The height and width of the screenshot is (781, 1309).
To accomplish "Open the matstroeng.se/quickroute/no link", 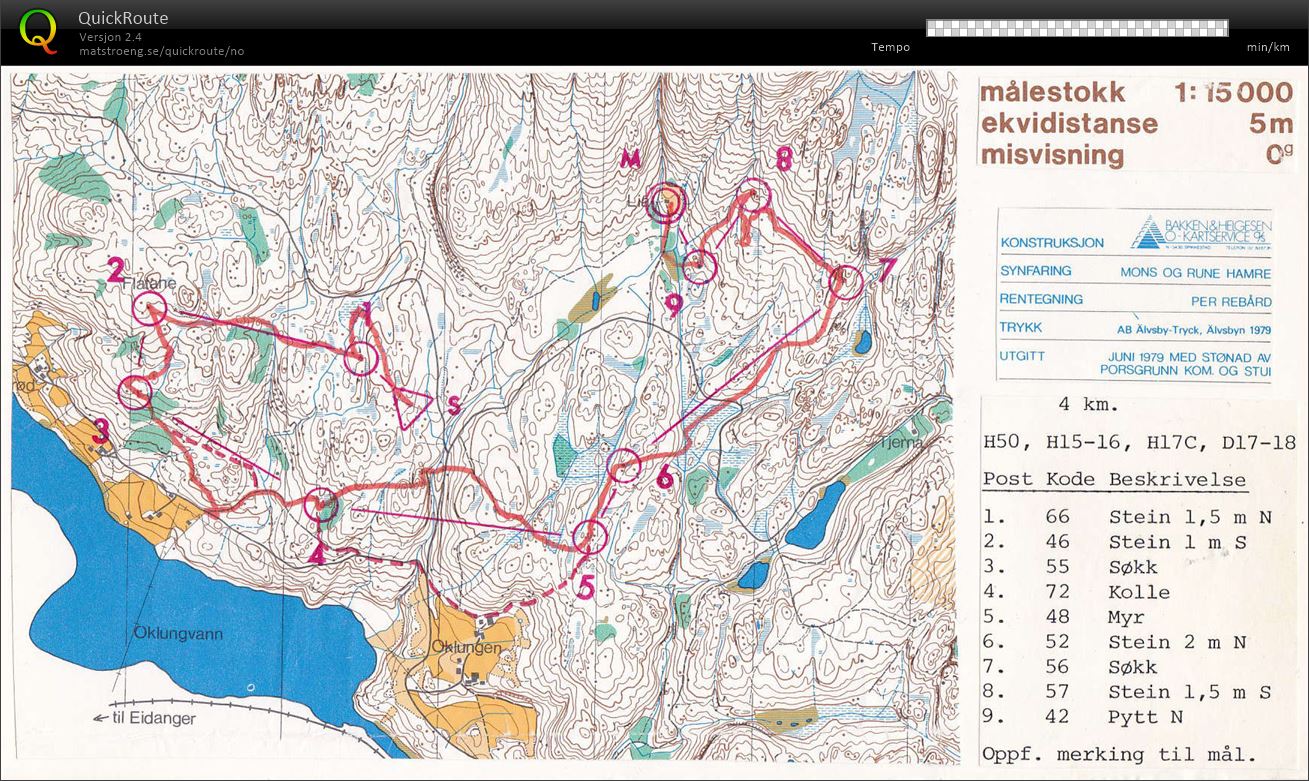I will coord(161,51).
